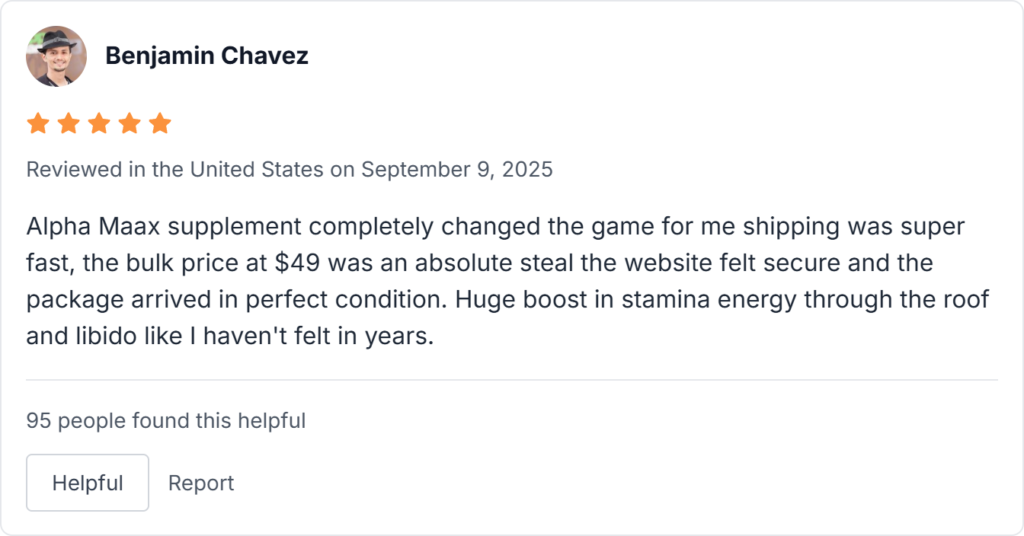Click the "95 people found this helpful" text
This screenshot has height=536, width=1024.
point(166,421)
